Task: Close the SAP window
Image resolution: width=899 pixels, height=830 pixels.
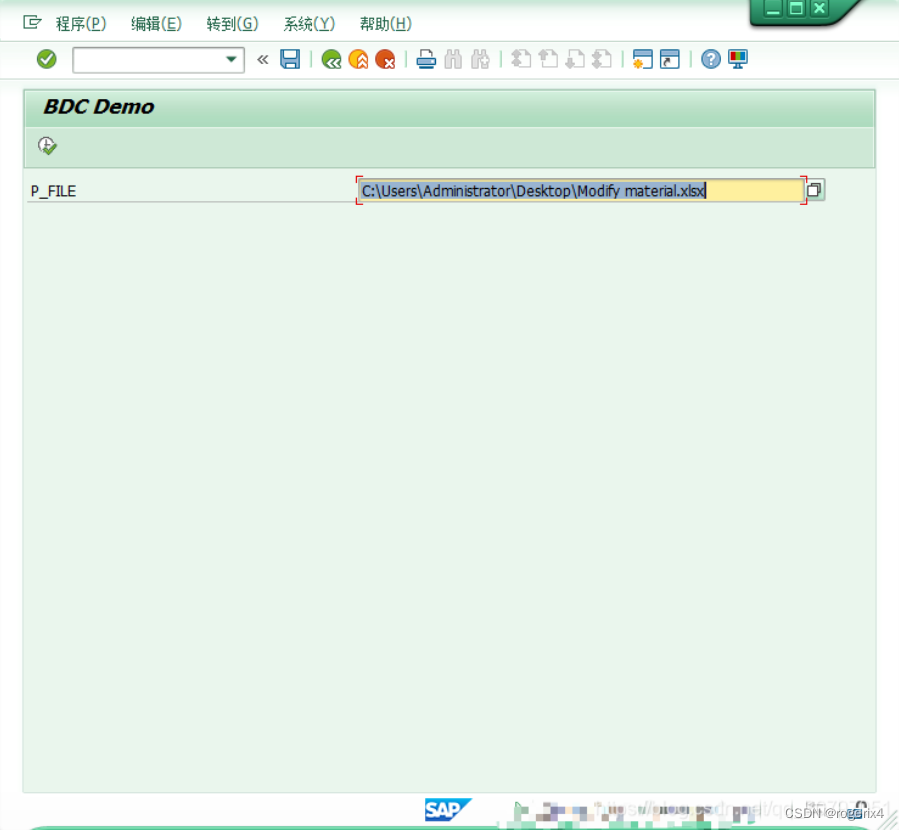Action: 819,9
